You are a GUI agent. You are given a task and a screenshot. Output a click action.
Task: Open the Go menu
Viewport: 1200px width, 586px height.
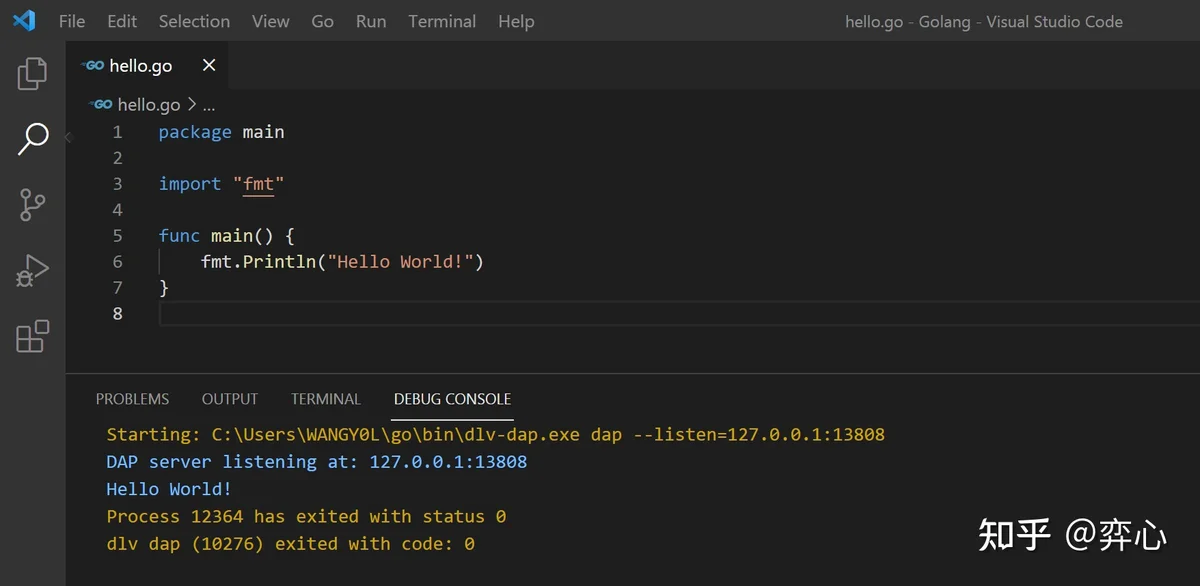tap(322, 21)
